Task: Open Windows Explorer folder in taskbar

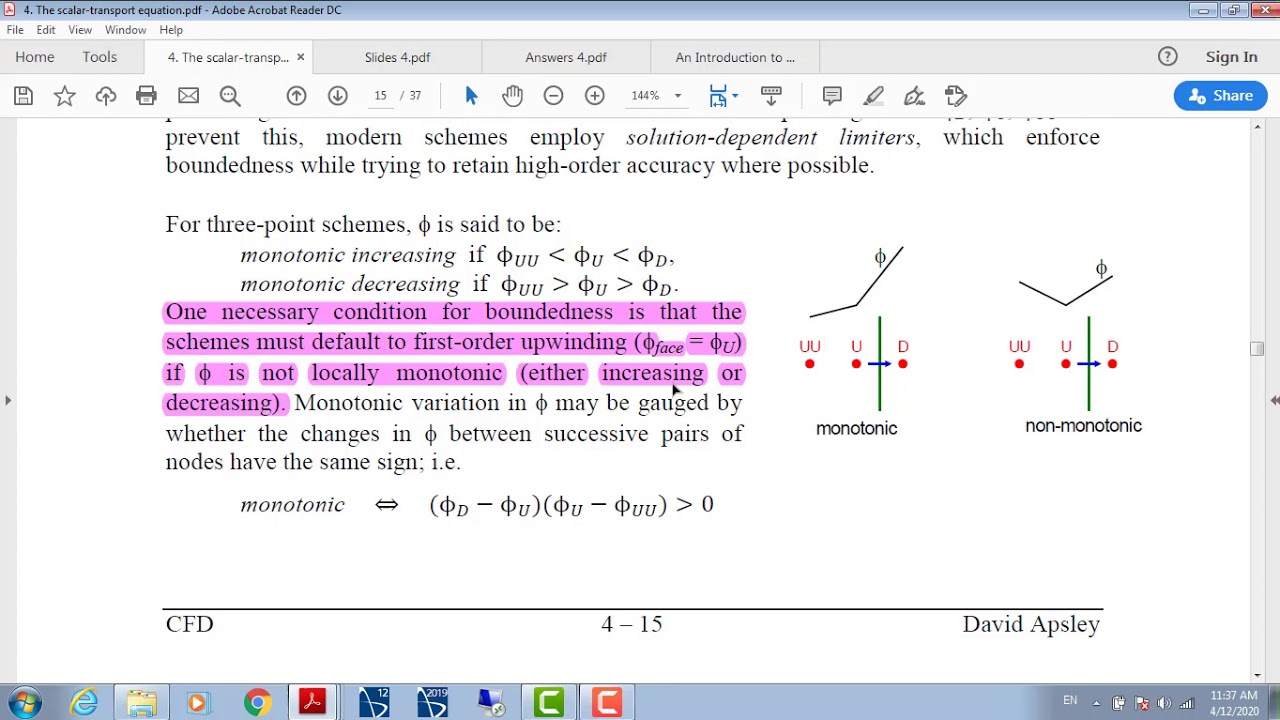Action: pyautogui.click(x=141, y=702)
